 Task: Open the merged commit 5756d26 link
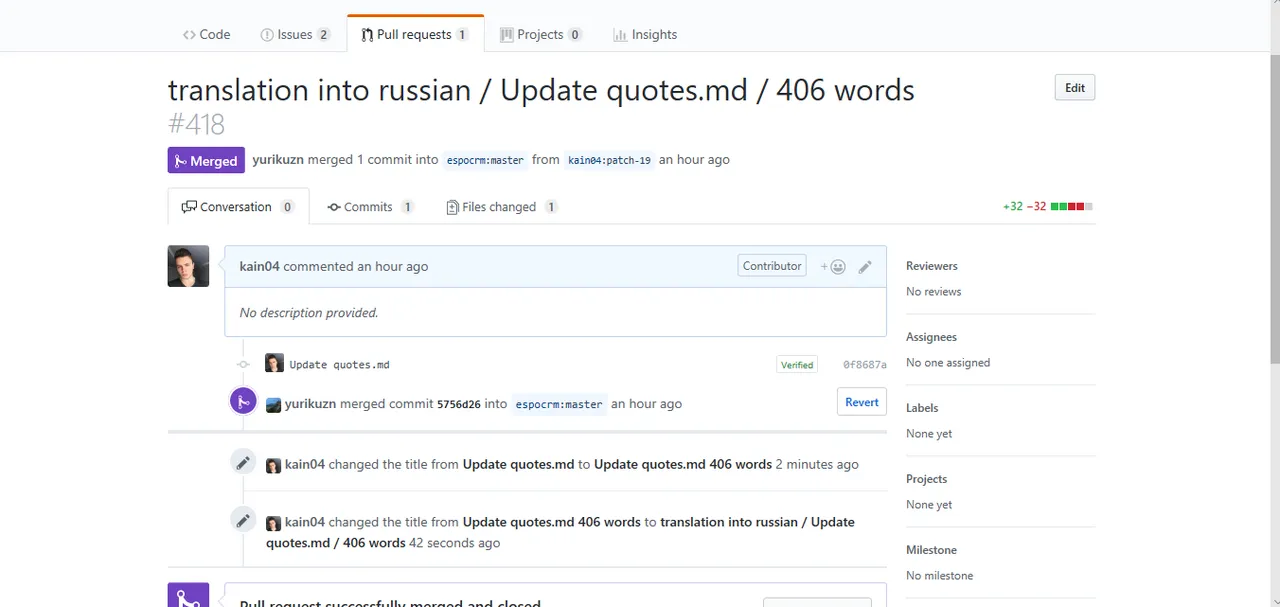point(459,405)
